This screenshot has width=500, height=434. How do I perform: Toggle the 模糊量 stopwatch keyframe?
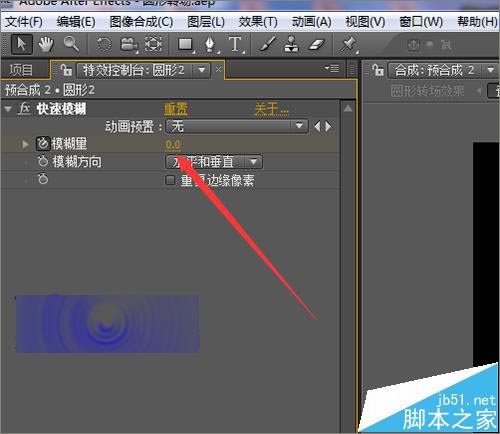pyautogui.click(x=43, y=144)
